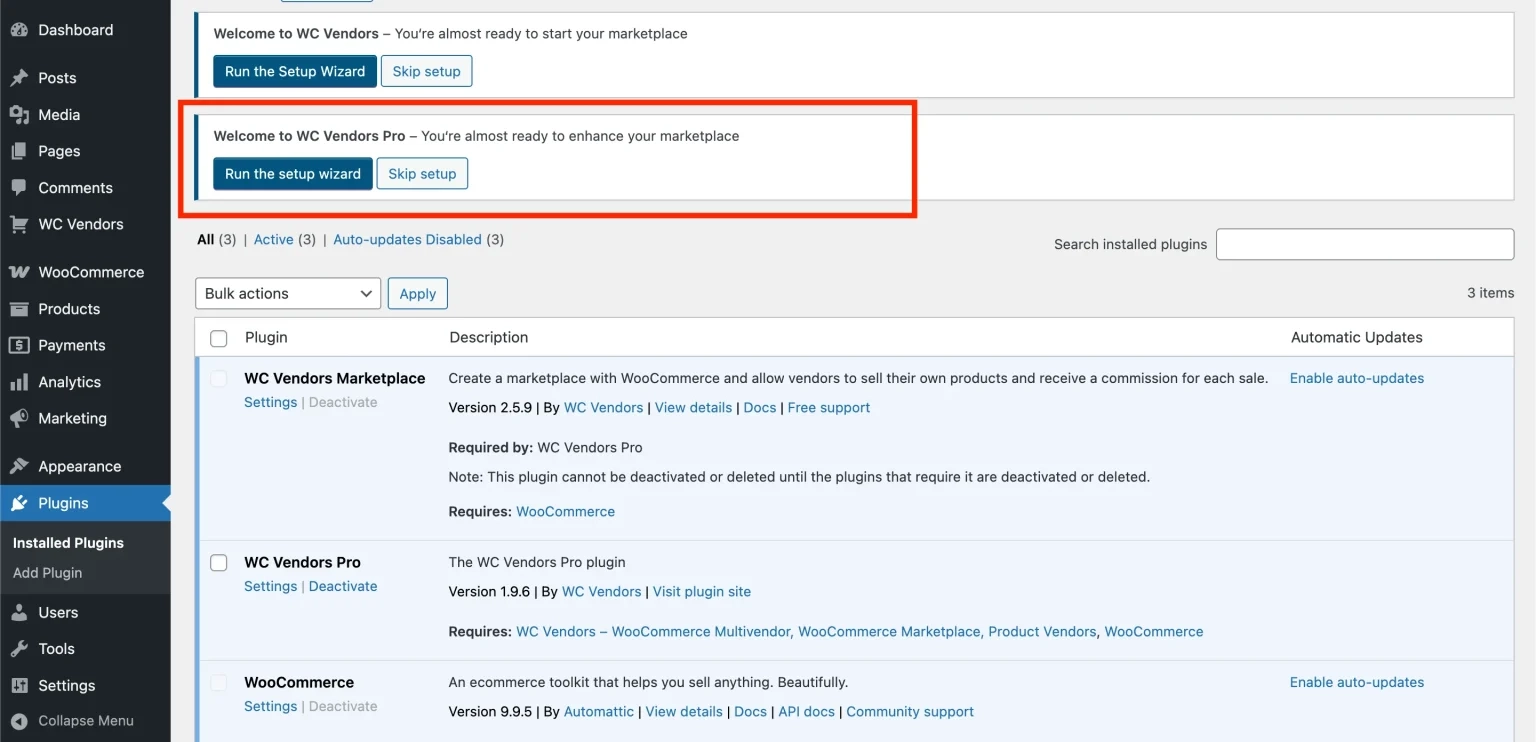Open Docs link in the WooCommerce row

pos(751,711)
